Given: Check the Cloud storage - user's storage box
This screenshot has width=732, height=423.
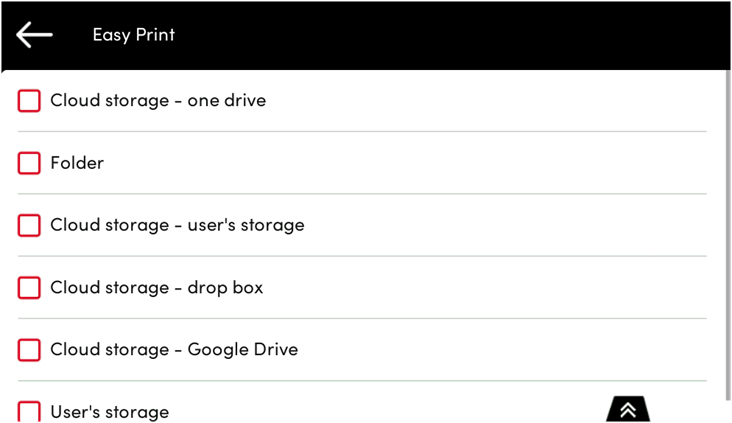Looking at the screenshot, I should click(30, 226).
